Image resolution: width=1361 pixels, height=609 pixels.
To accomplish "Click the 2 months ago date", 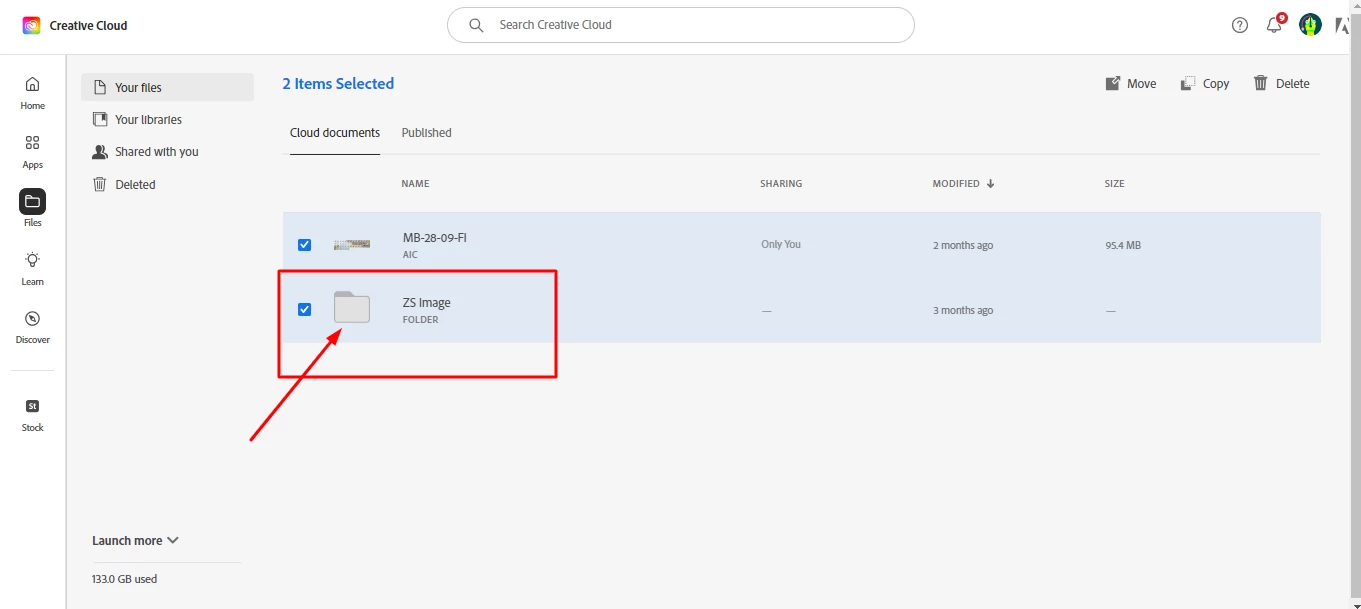I will (963, 245).
